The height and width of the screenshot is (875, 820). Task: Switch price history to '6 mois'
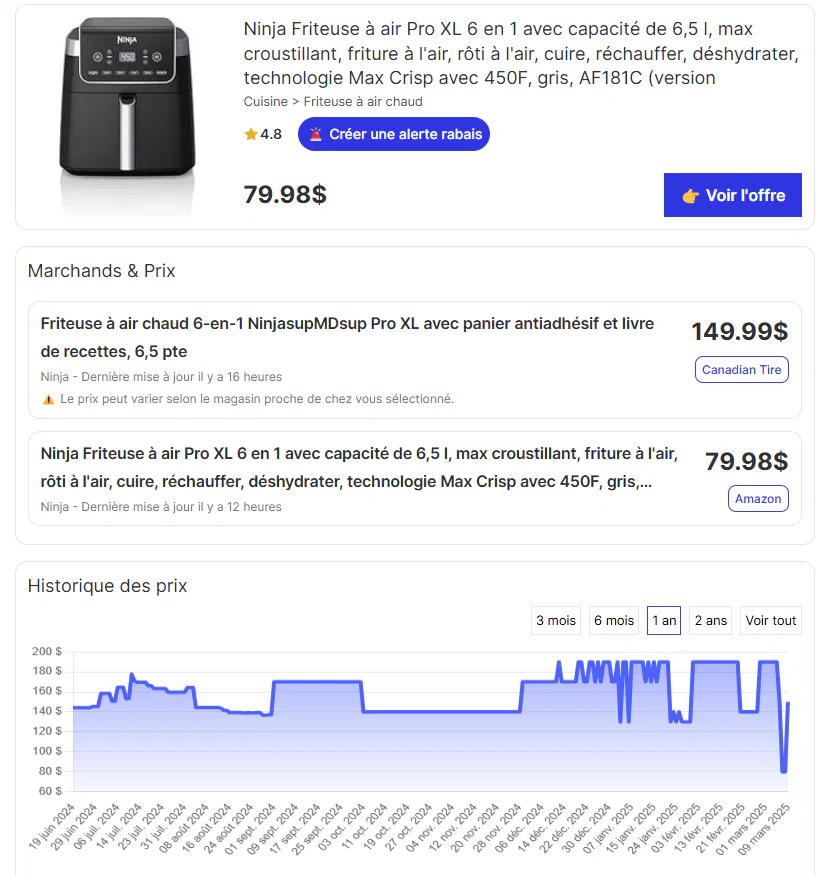614,621
